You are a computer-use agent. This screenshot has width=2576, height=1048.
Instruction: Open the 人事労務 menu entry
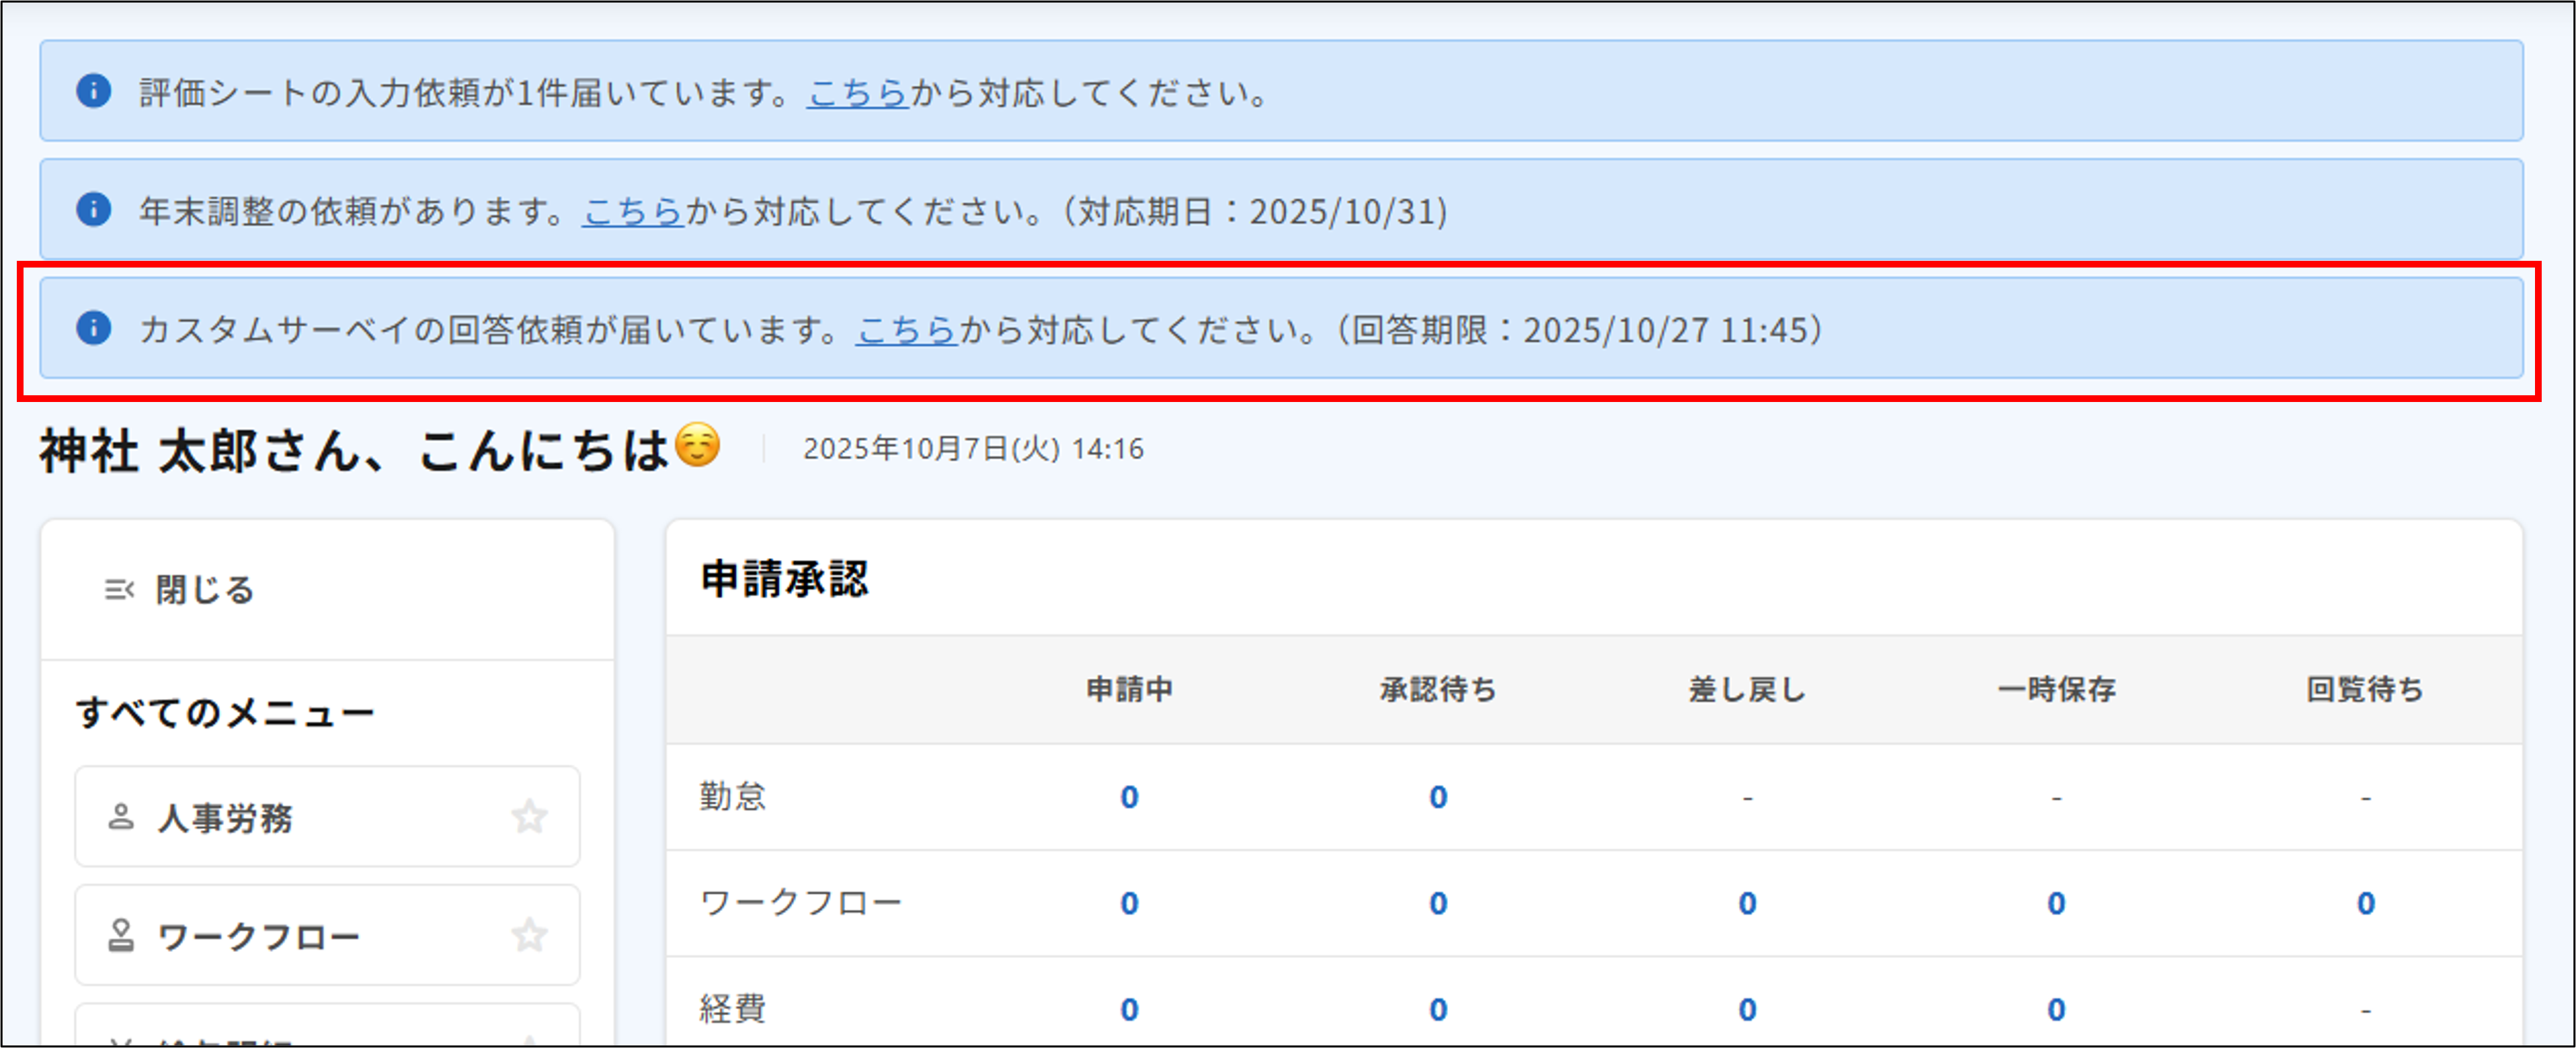coord(226,817)
